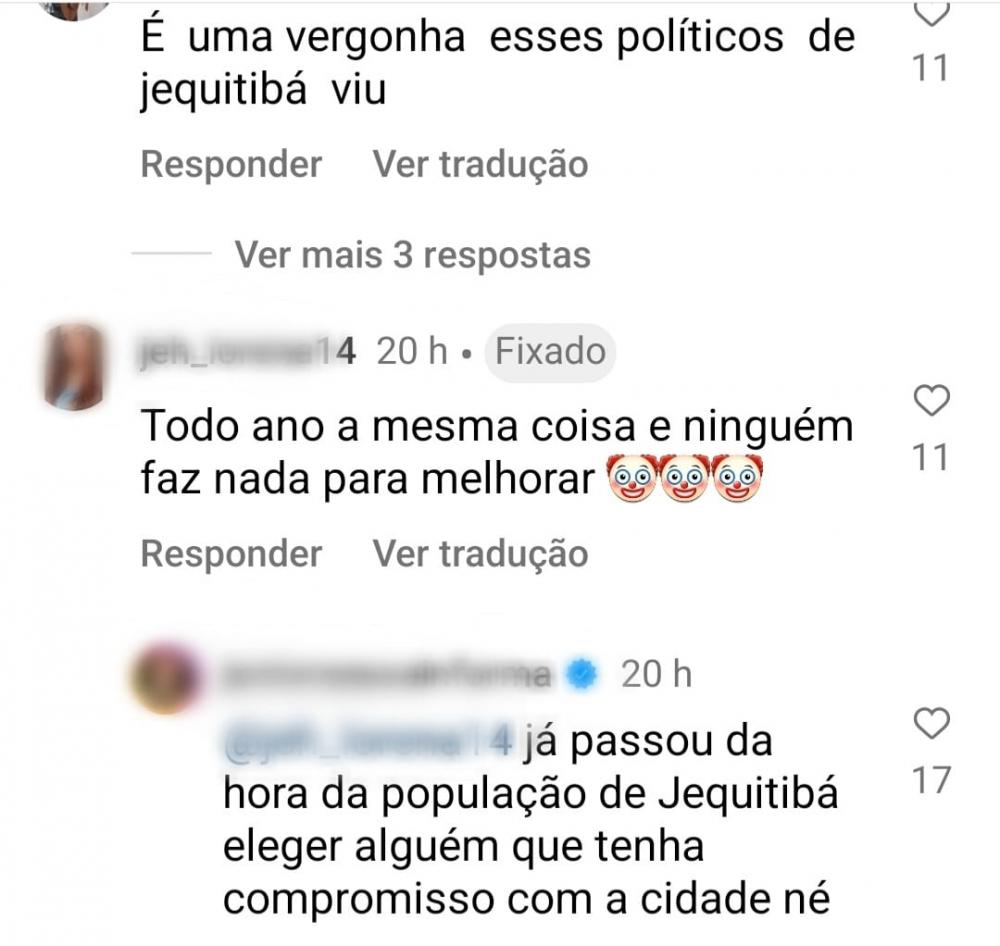The height and width of the screenshot is (946, 1000).
Task: Reply to the 'É uma vergonha' comment
Action: click(231, 164)
